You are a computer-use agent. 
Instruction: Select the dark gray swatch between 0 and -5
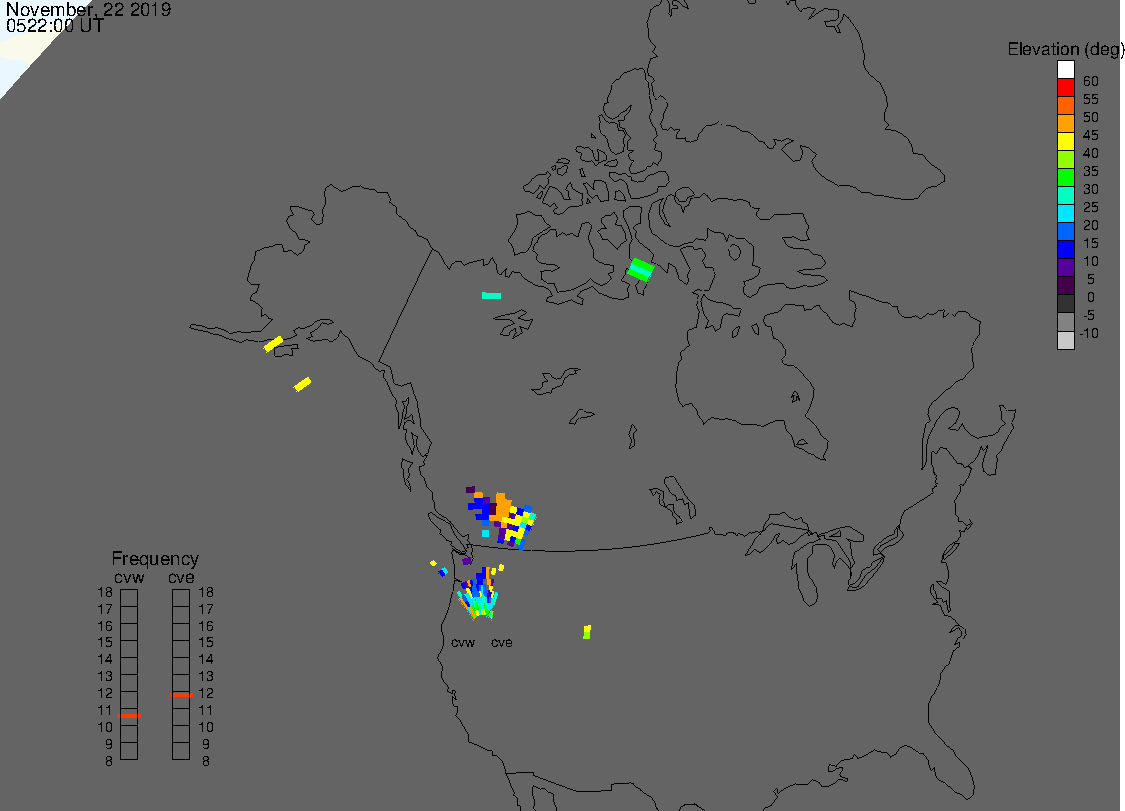pos(1065,303)
